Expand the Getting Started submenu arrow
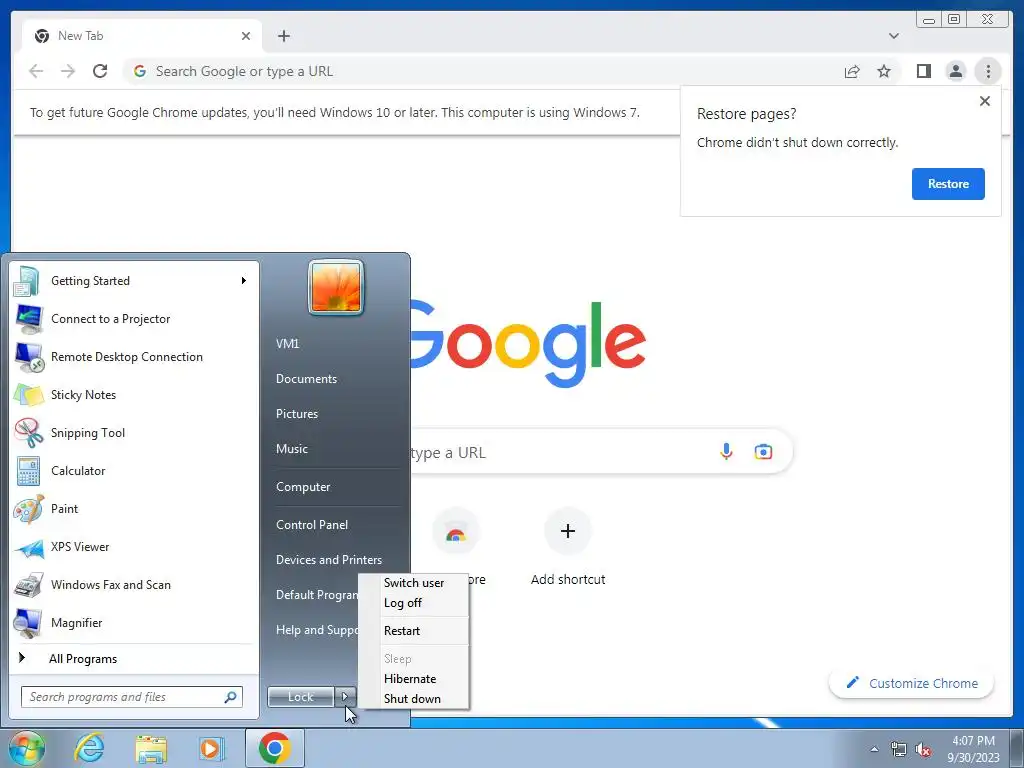The height and width of the screenshot is (768, 1024). pyautogui.click(x=244, y=281)
